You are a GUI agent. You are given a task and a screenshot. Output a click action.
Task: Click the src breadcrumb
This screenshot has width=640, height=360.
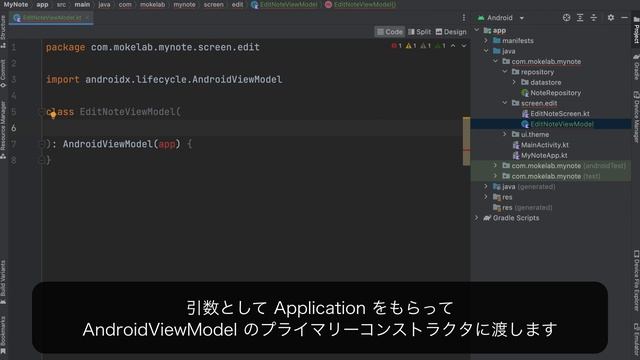click(x=61, y=4)
